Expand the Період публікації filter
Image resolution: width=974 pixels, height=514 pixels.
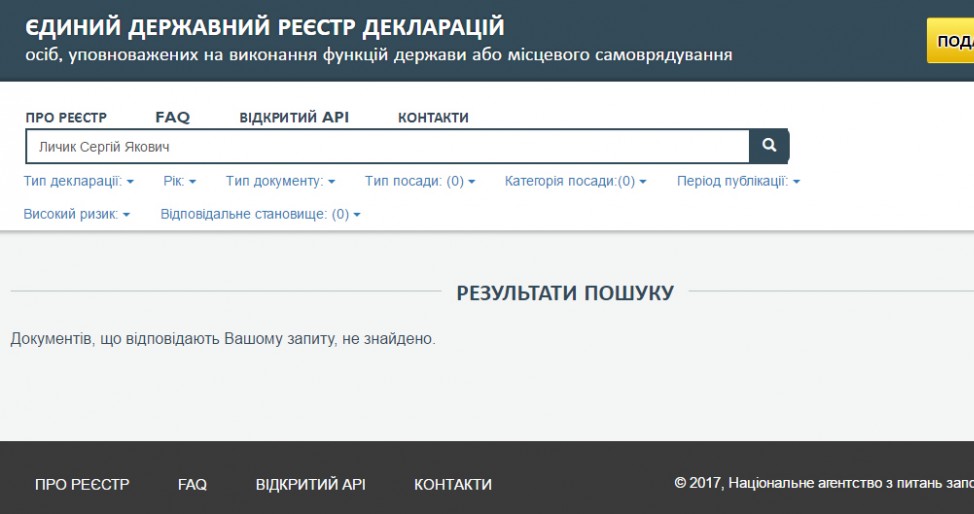coord(738,181)
